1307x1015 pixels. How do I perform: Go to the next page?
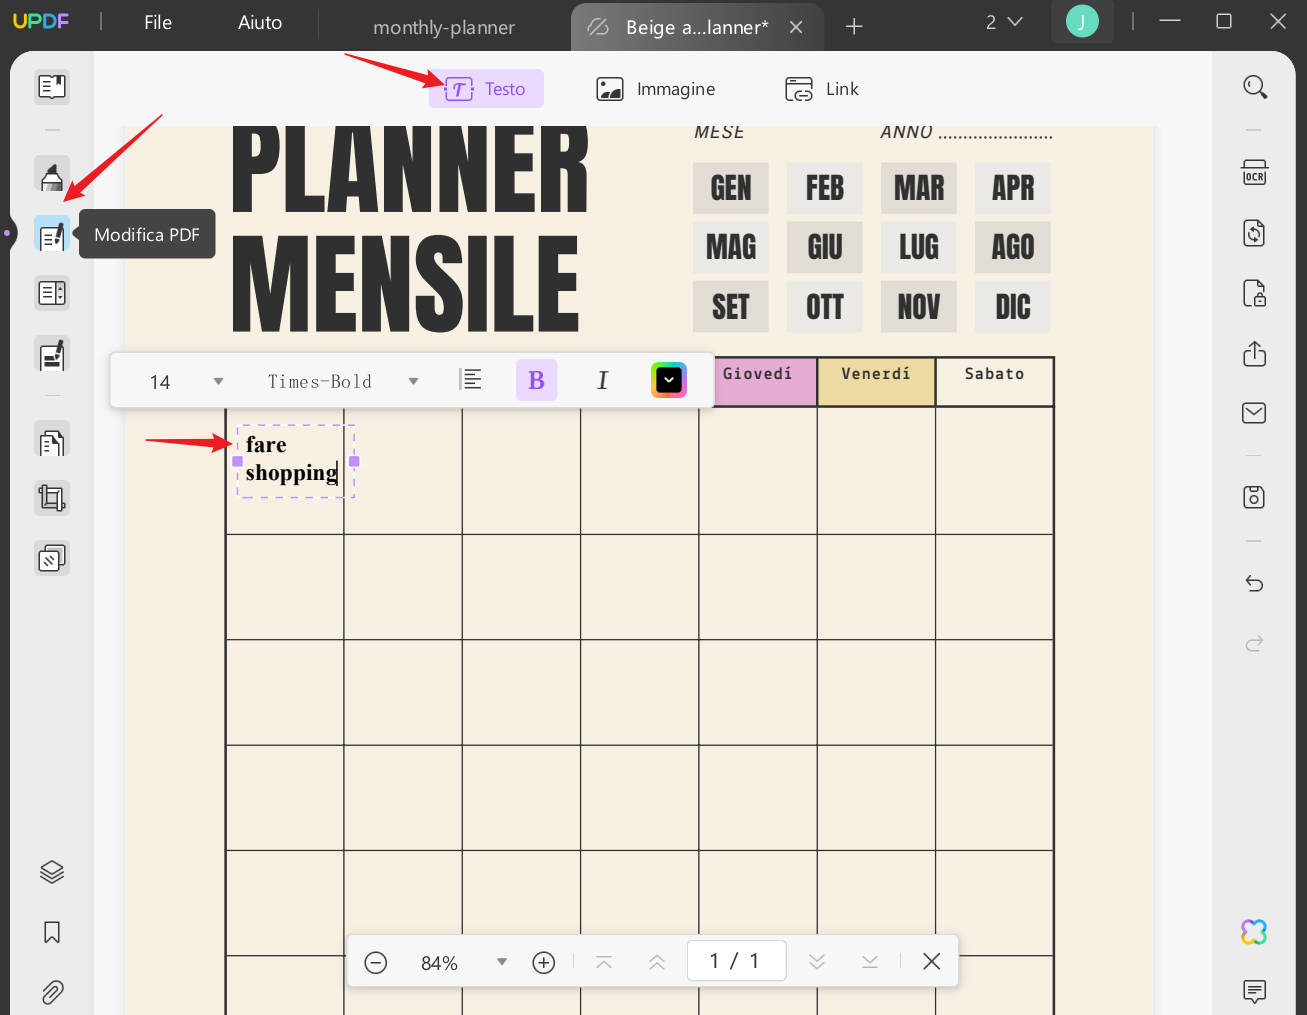[817, 962]
